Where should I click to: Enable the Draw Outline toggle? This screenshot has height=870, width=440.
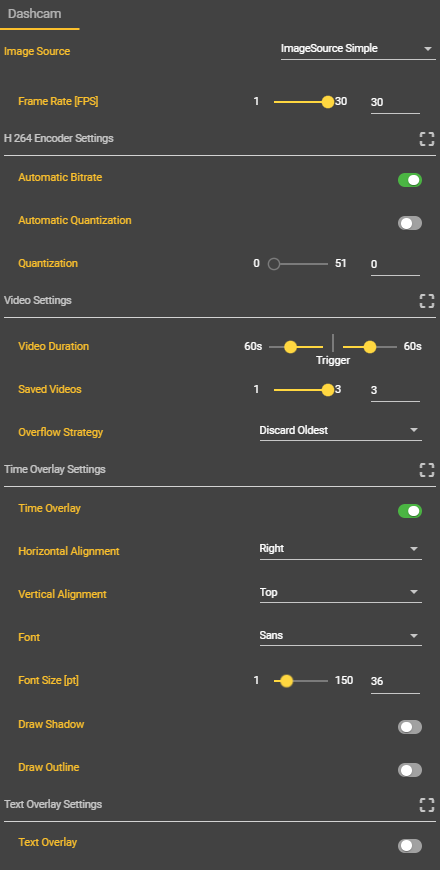[410, 770]
